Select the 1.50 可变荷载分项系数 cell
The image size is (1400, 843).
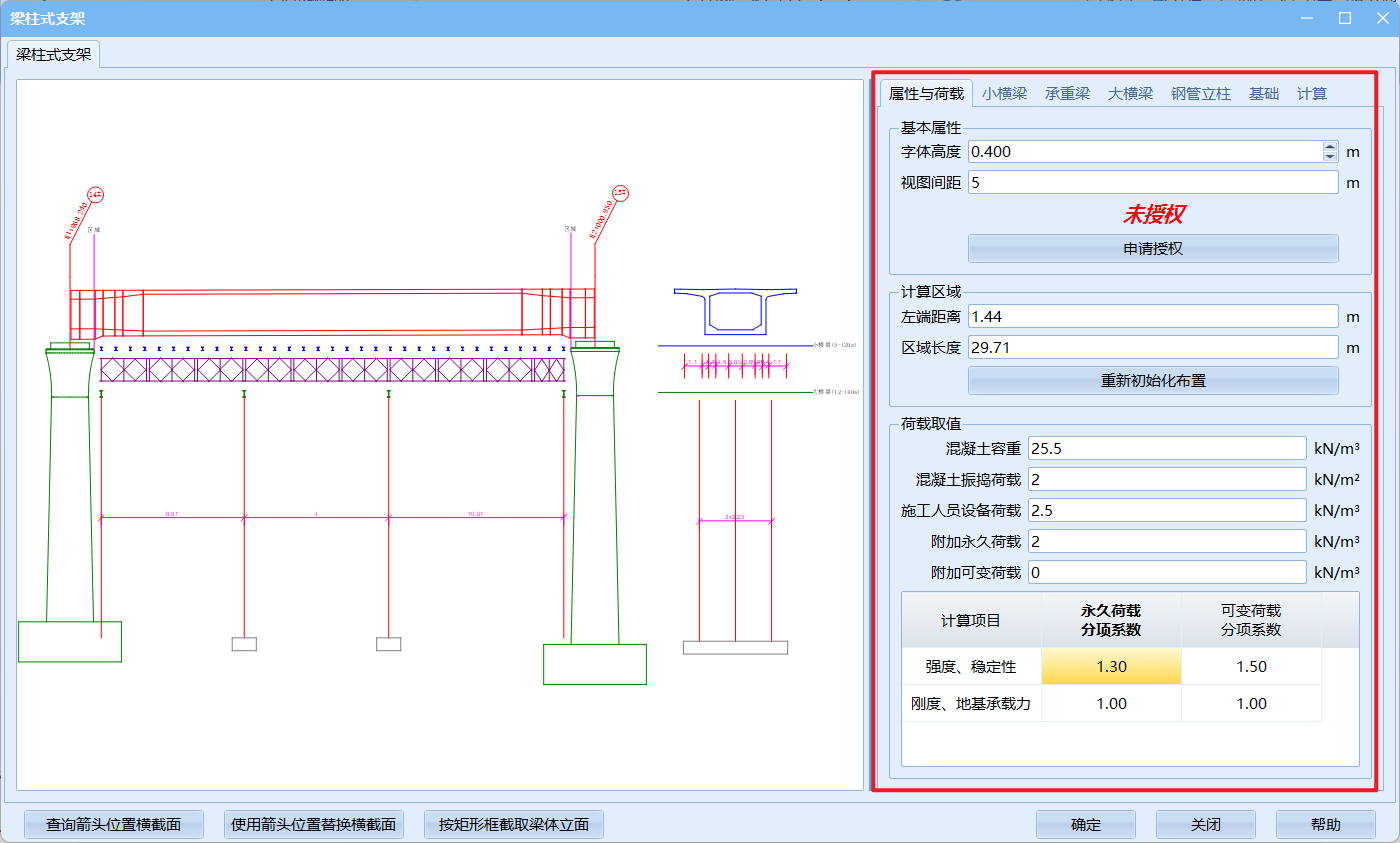pyautogui.click(x=1251, y=667)
